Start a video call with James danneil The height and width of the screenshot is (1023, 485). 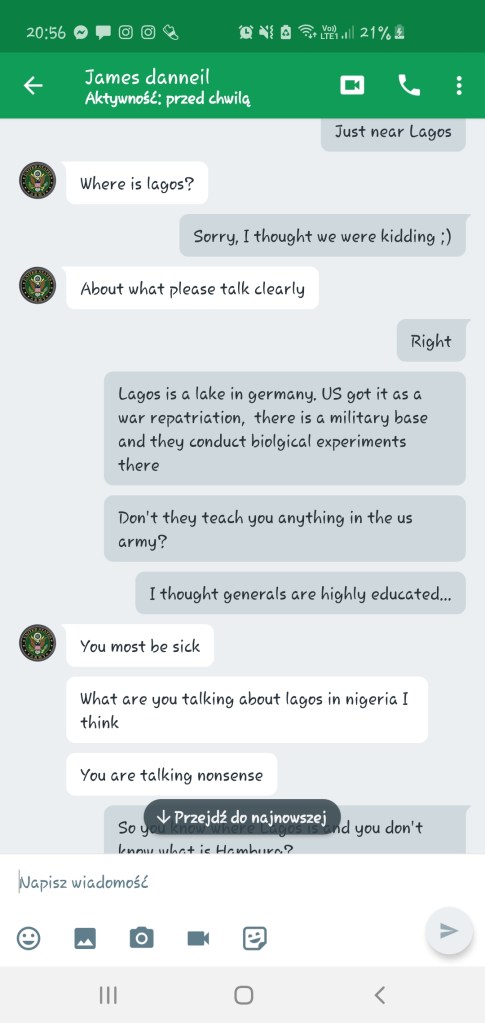coord(352,85)
